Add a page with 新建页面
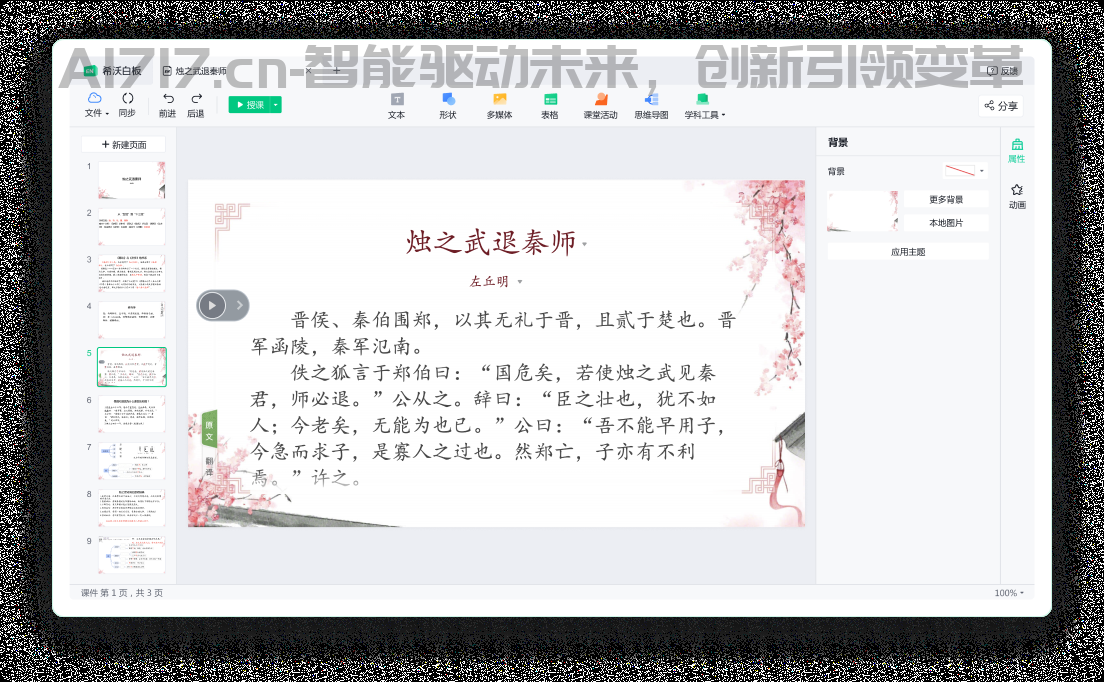Viewport: 1104px width, 682px height. click(124, 144)
